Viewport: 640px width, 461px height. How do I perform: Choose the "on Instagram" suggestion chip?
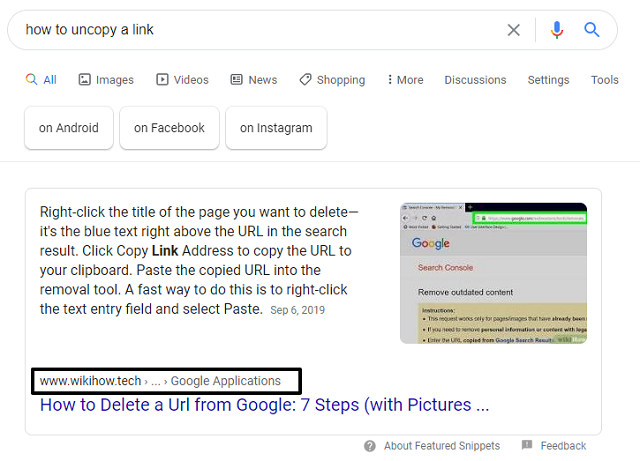(x=276, y=128)
